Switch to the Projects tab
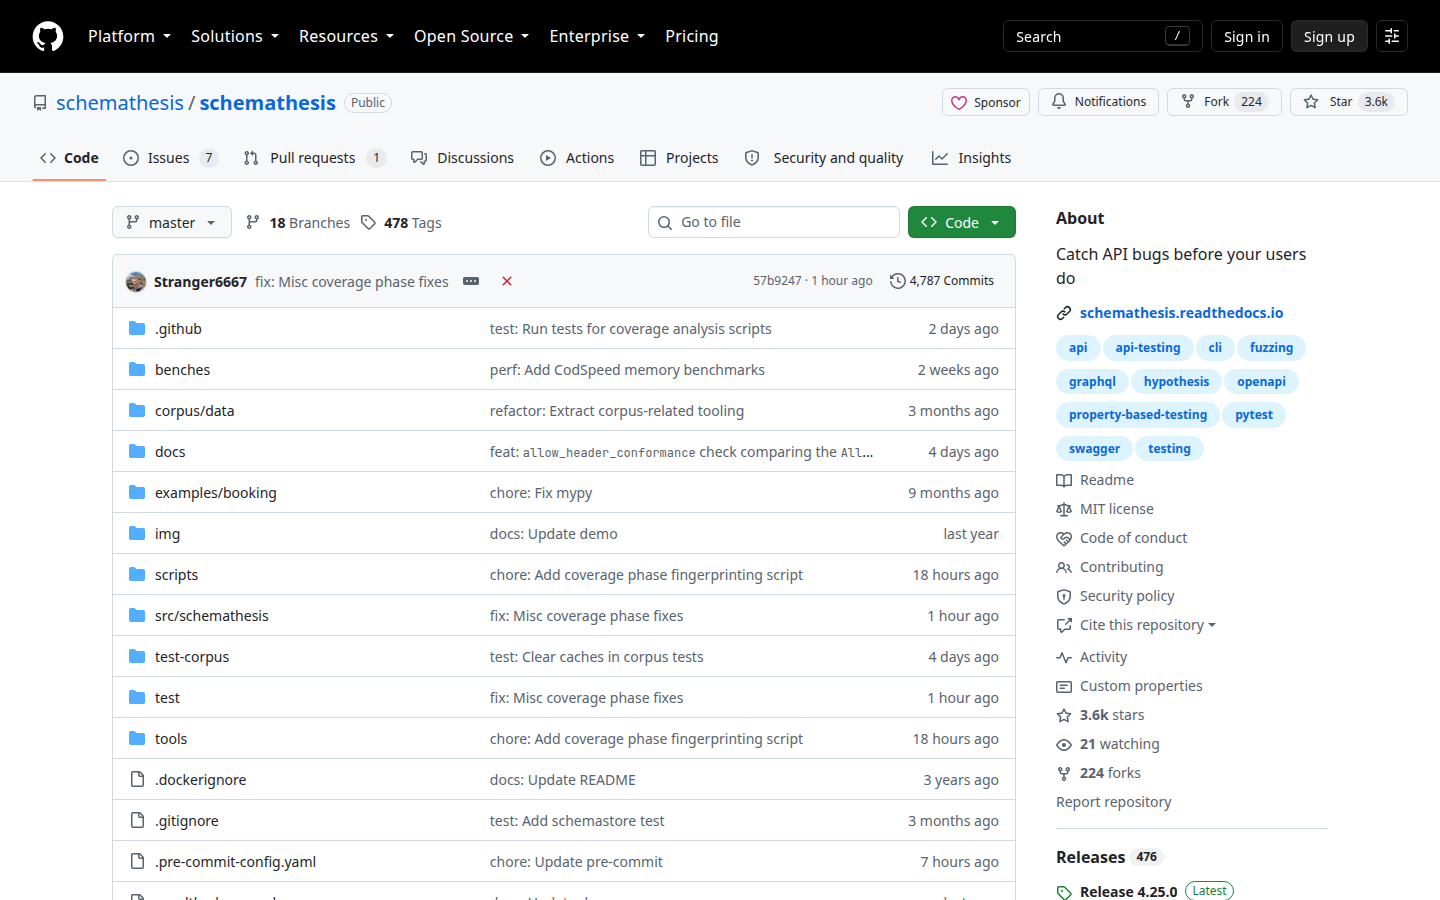Screen dimensions: 1440x900 point(679,158)
